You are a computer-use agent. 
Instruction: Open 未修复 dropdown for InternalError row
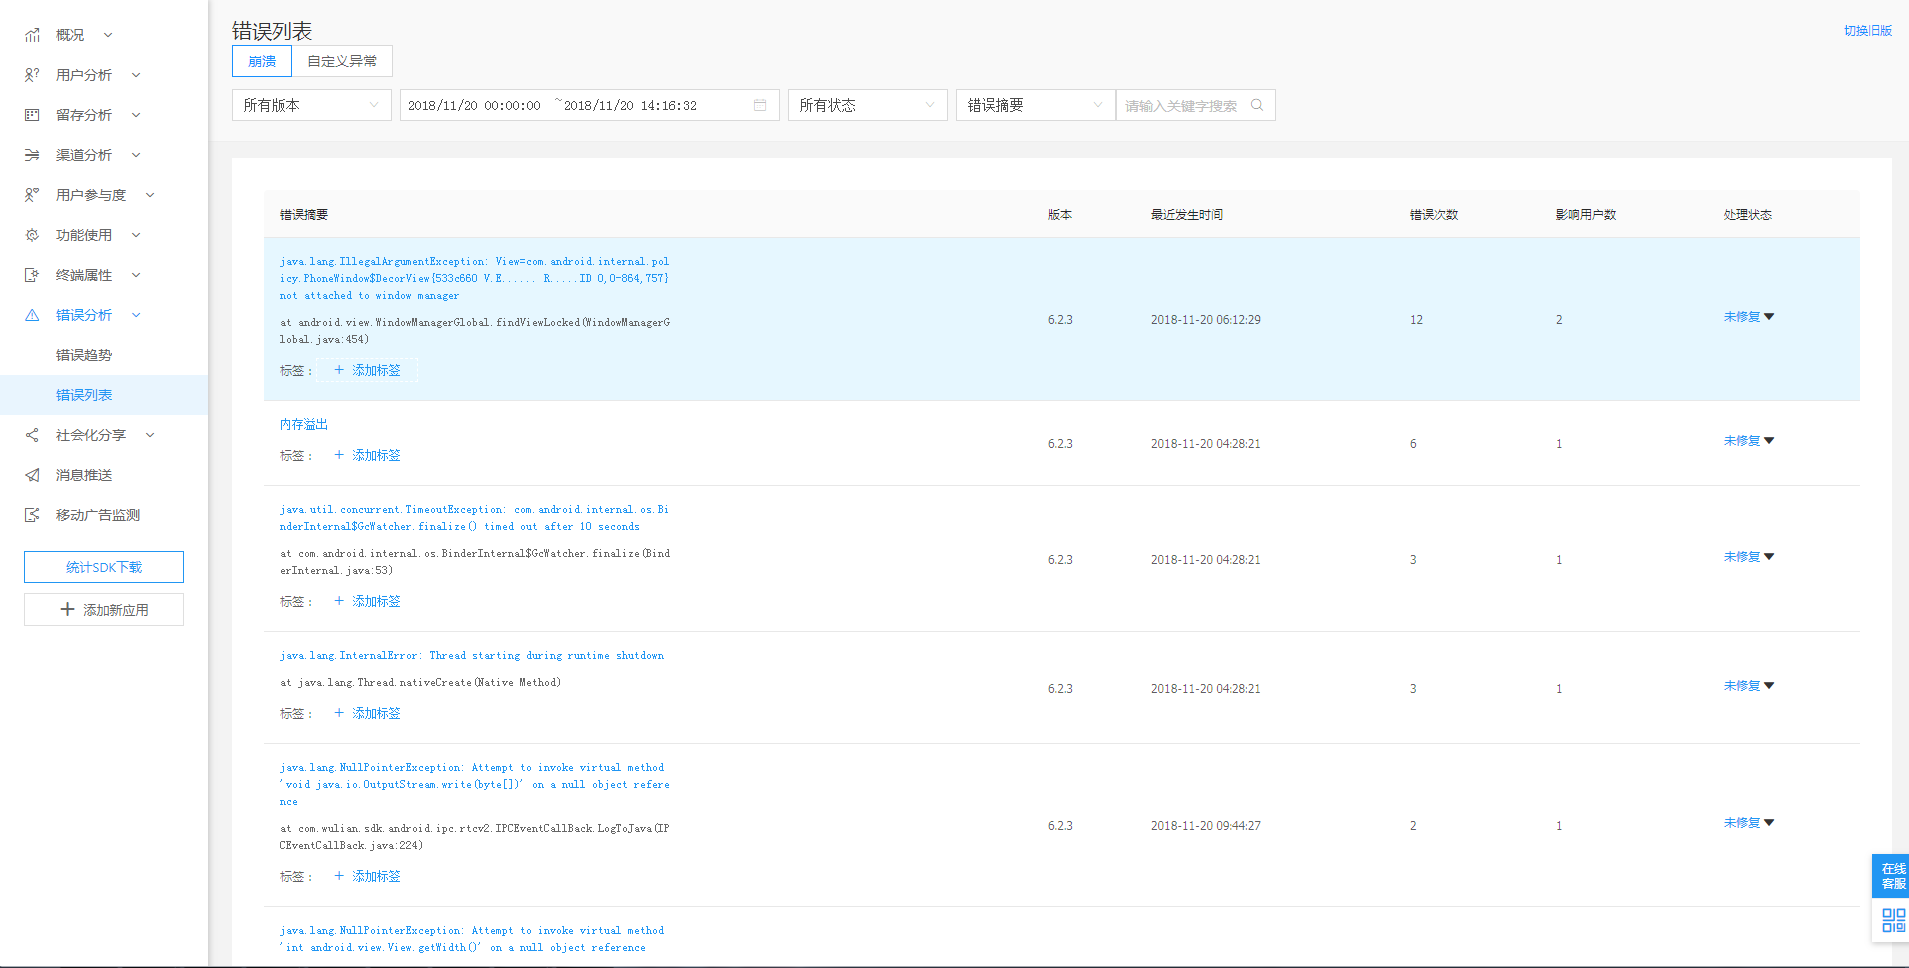pos(1749,686)
